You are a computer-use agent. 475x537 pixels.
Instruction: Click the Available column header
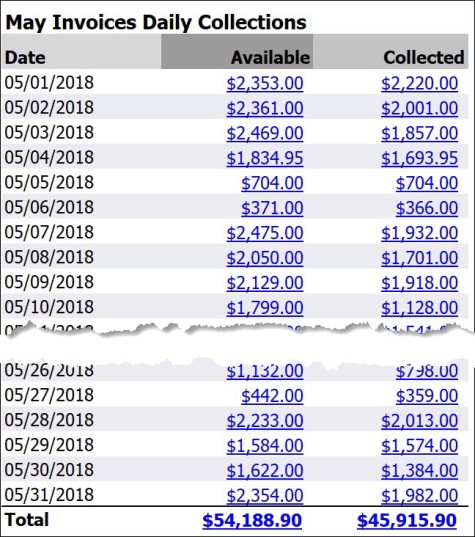[x=270, y=57]
